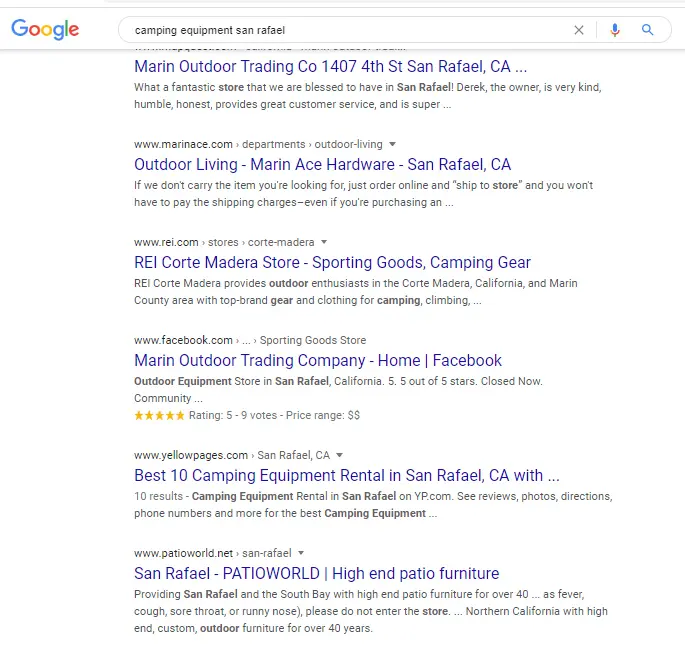Click the Google logo
The width and height of the screenshot is (685, 651).
click(x=45, y=29)
